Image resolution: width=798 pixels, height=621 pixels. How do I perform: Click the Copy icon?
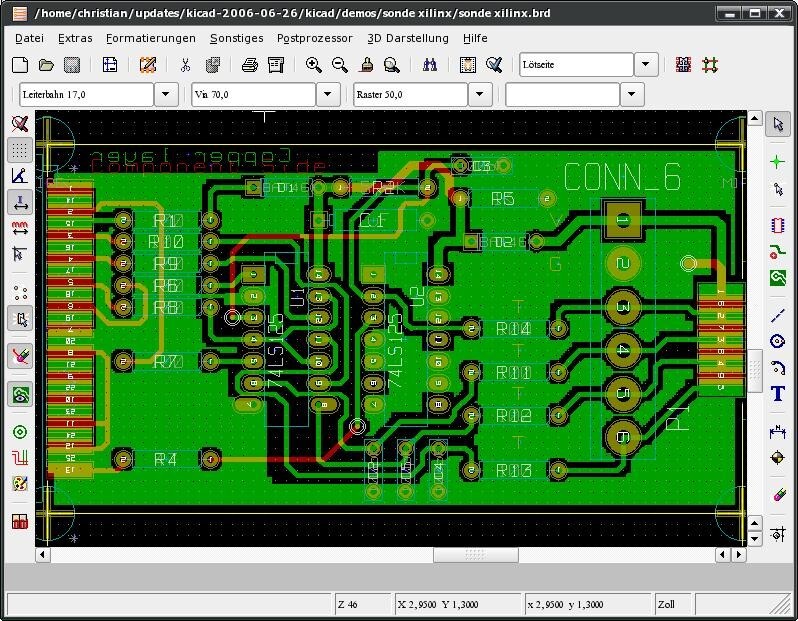click(212, 65)
